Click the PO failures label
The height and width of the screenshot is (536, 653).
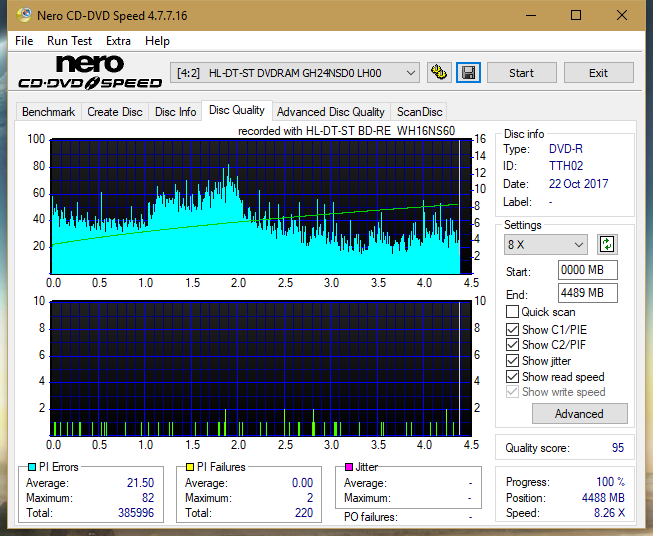coord(371,517)
